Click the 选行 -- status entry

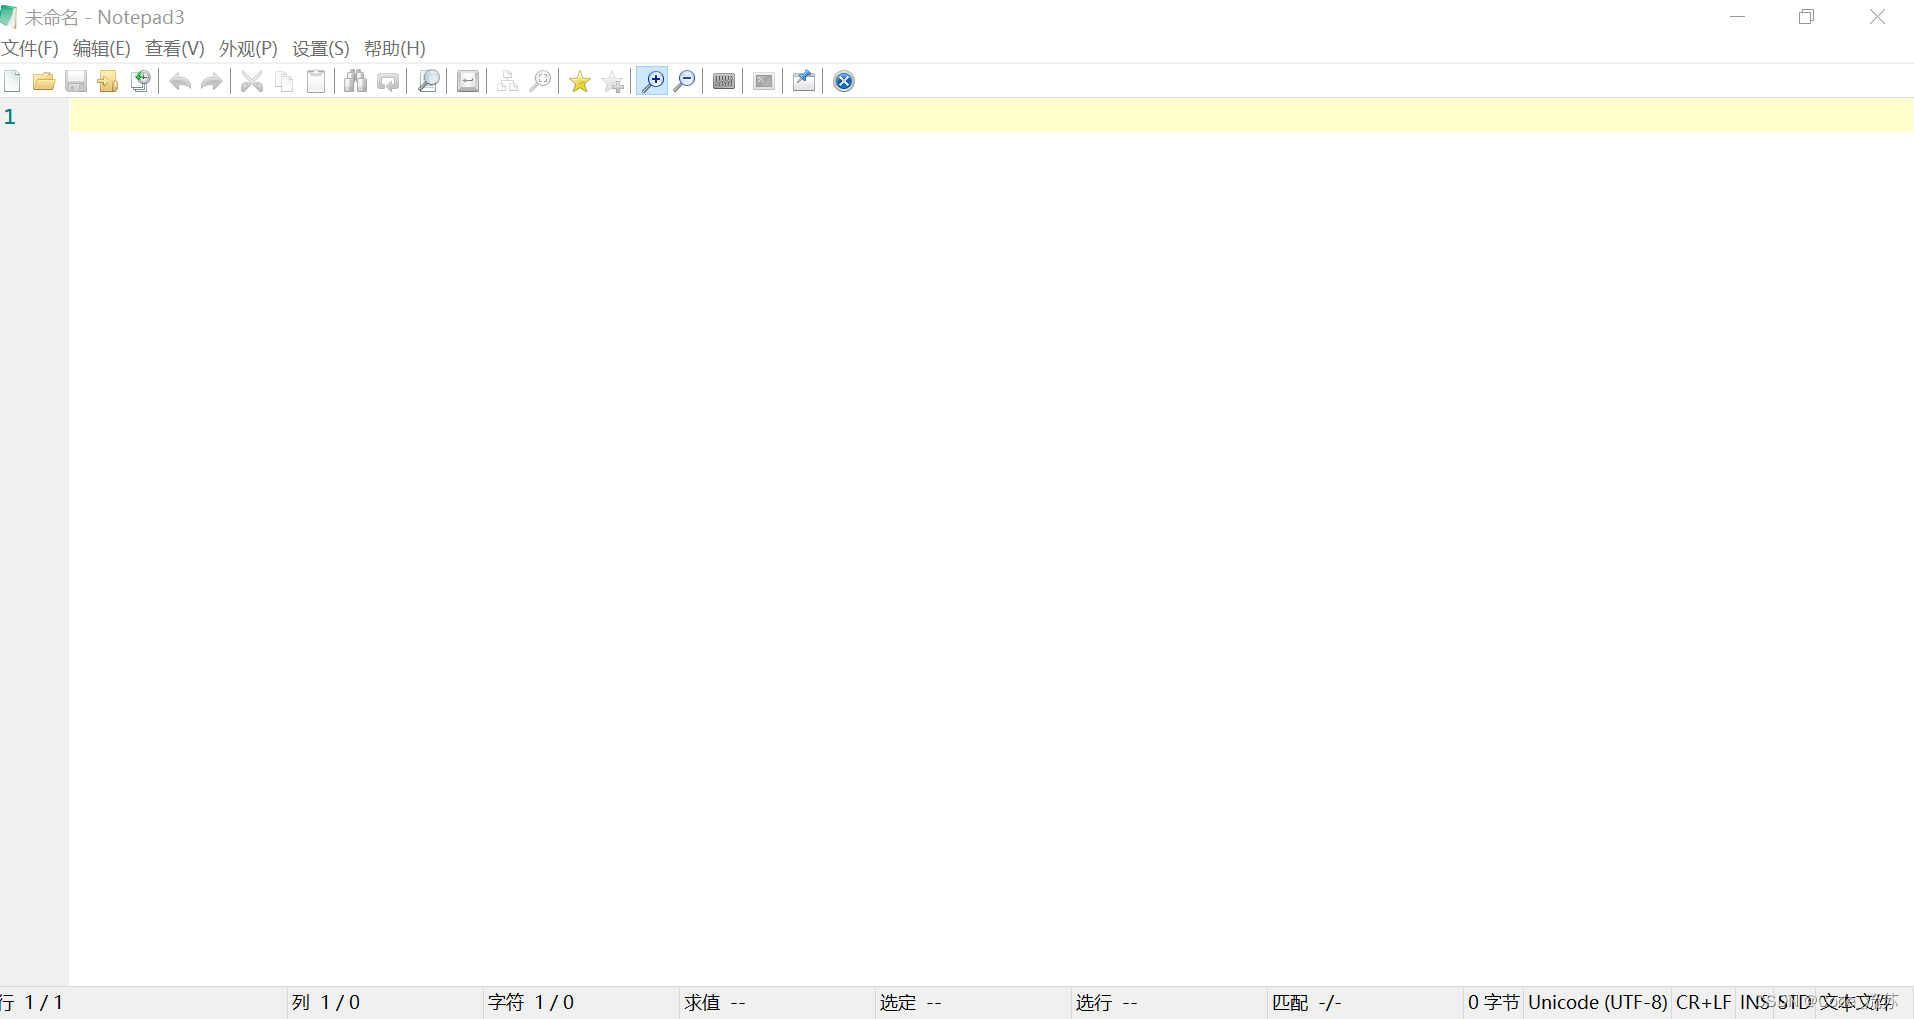coord(1107,1002)
